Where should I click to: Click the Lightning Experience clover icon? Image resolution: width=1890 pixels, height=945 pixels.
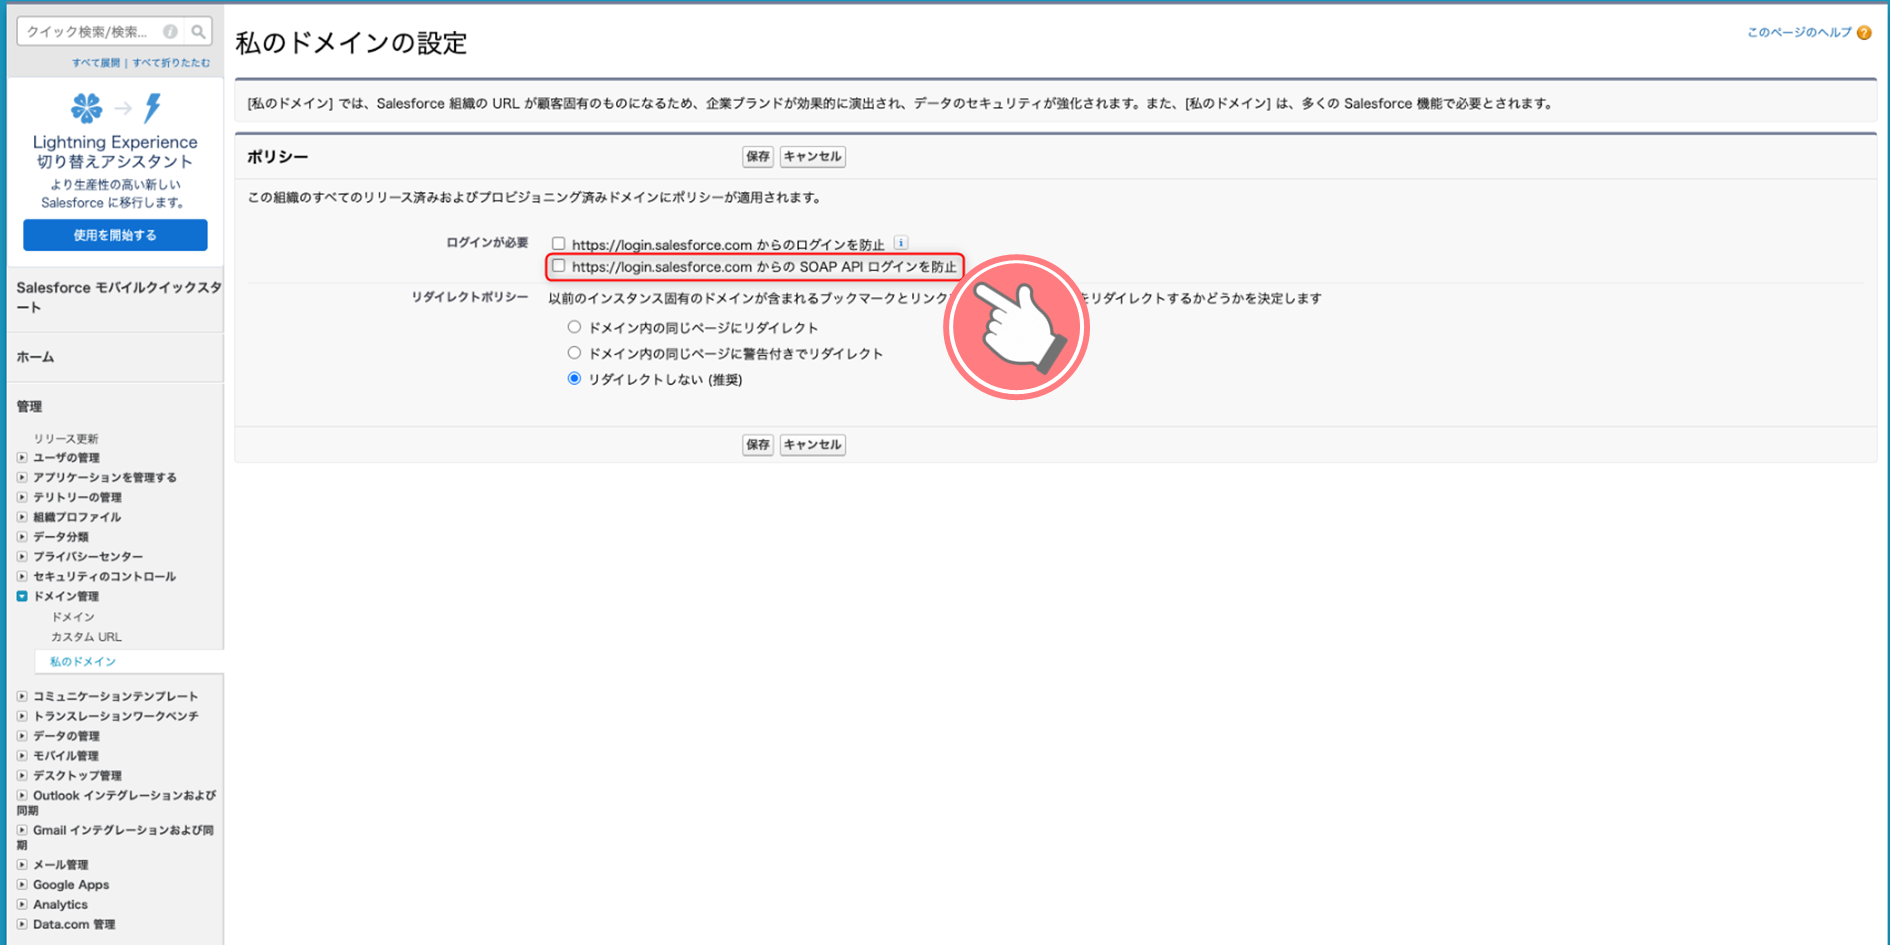click(87, 107)
